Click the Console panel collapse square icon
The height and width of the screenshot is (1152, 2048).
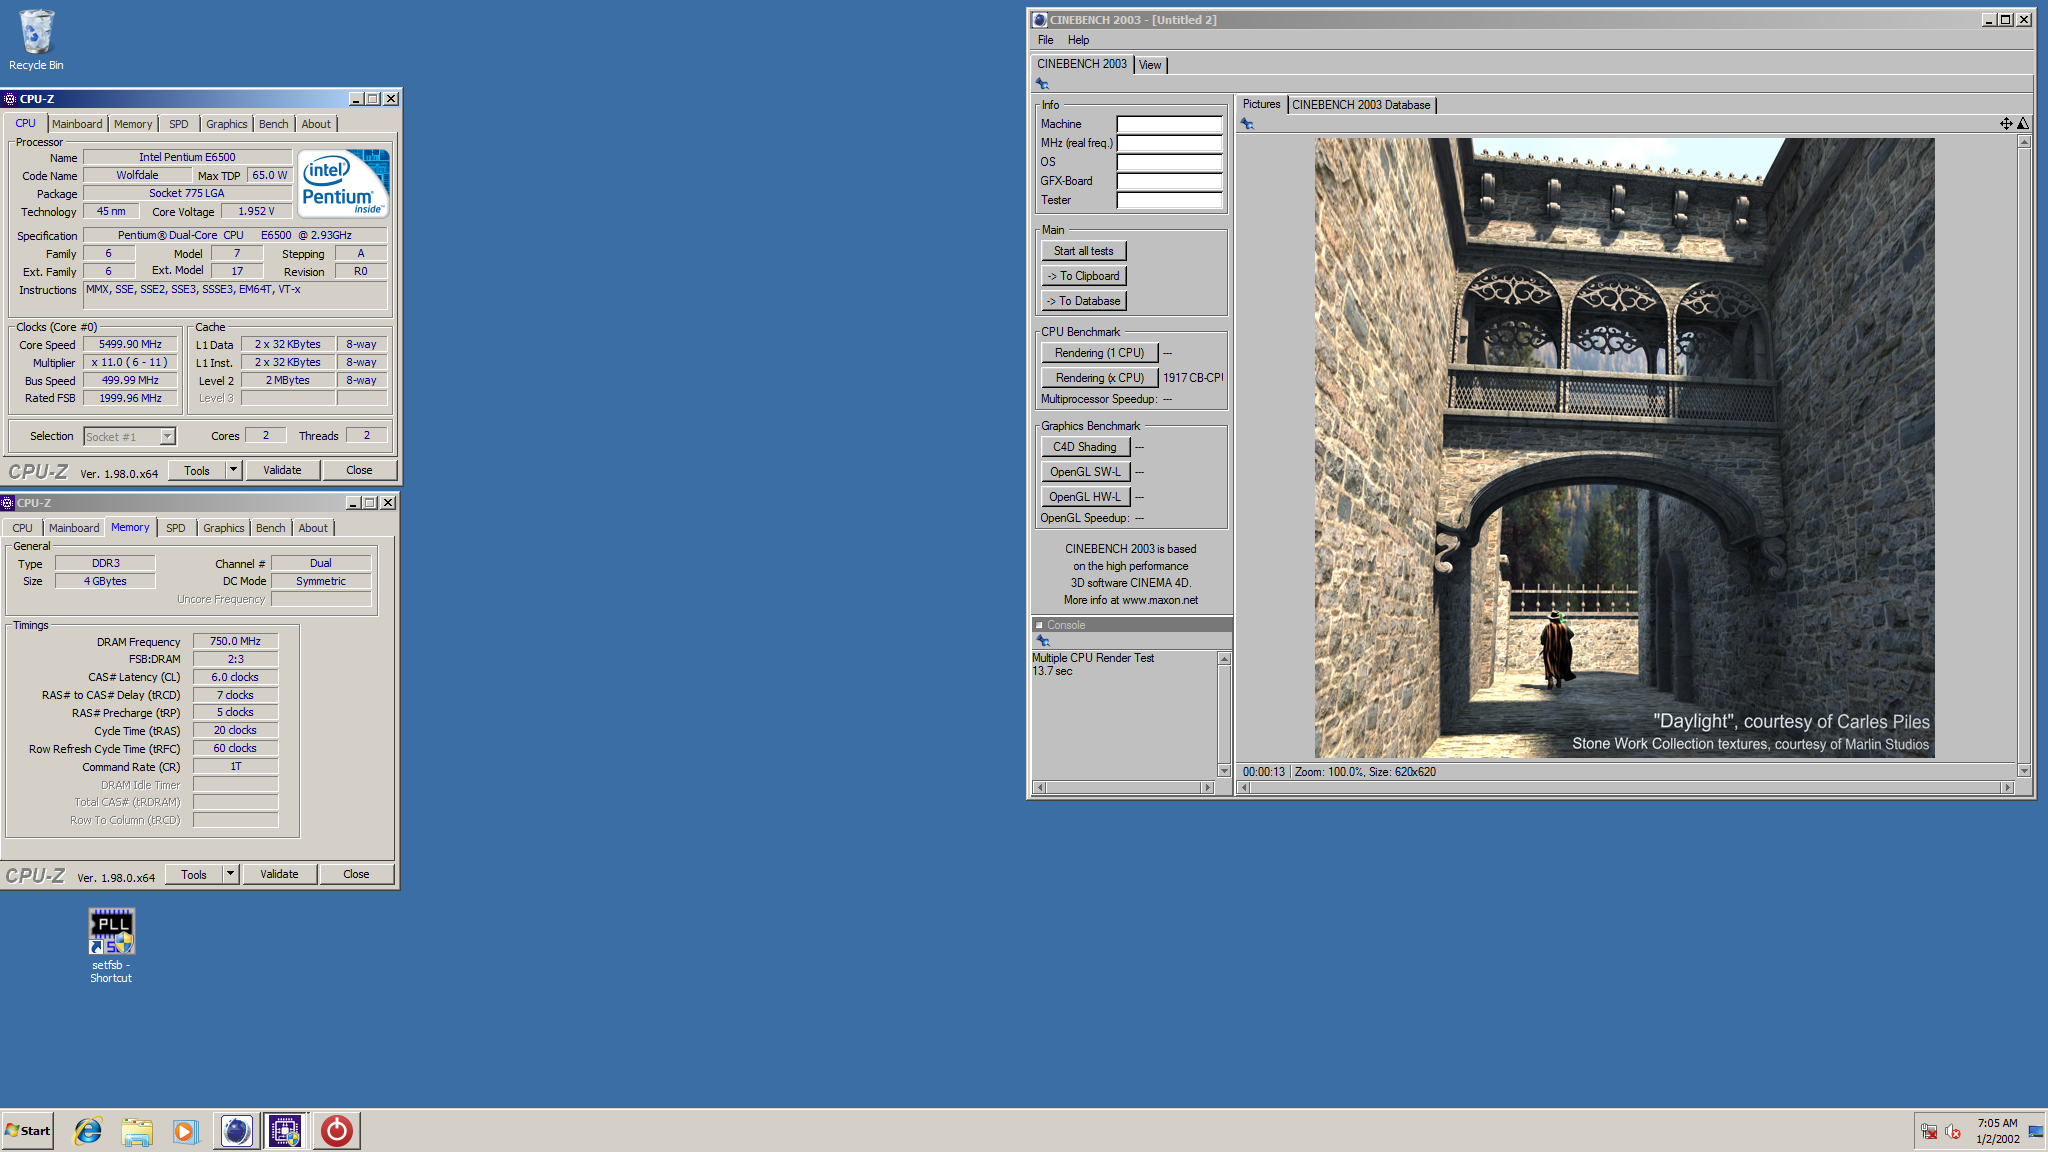coord(1039,625)
